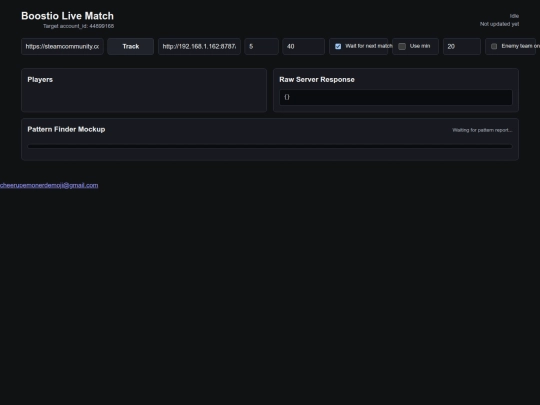Enable the Use min checkbox
Screen dimensions: 540x405
point(402,46)
